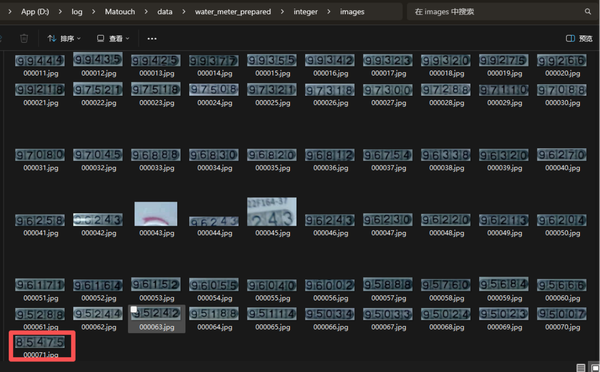Select the 000017.jpg thumbnail showing 99323
The height and width of the screenshot is (372, 600).
click(388, 60)
